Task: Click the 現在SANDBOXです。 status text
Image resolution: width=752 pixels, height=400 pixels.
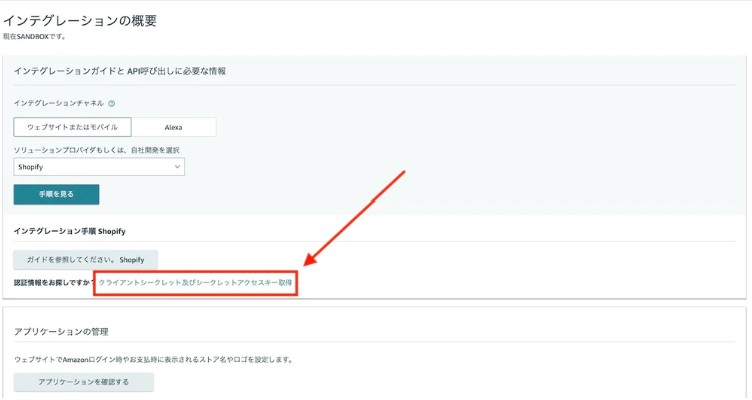Action: coord(34,36)
